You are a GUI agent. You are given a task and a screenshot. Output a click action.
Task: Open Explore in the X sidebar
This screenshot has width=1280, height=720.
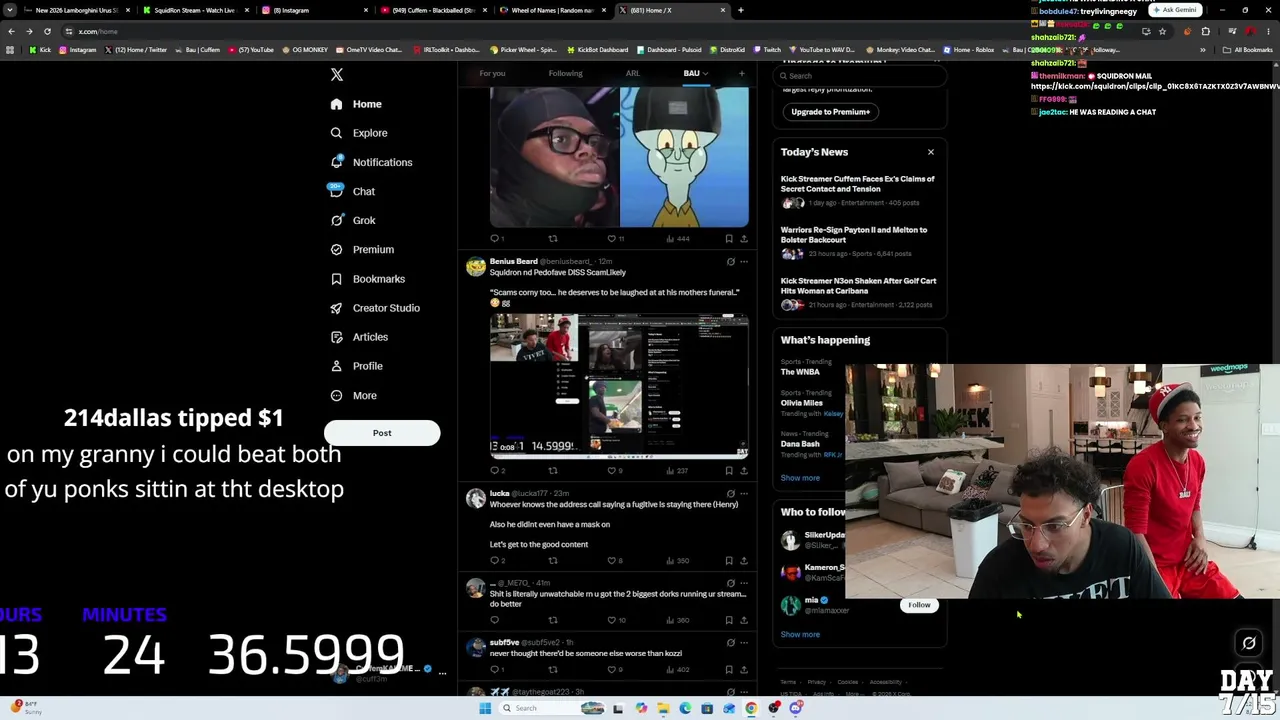coord(358,133)
